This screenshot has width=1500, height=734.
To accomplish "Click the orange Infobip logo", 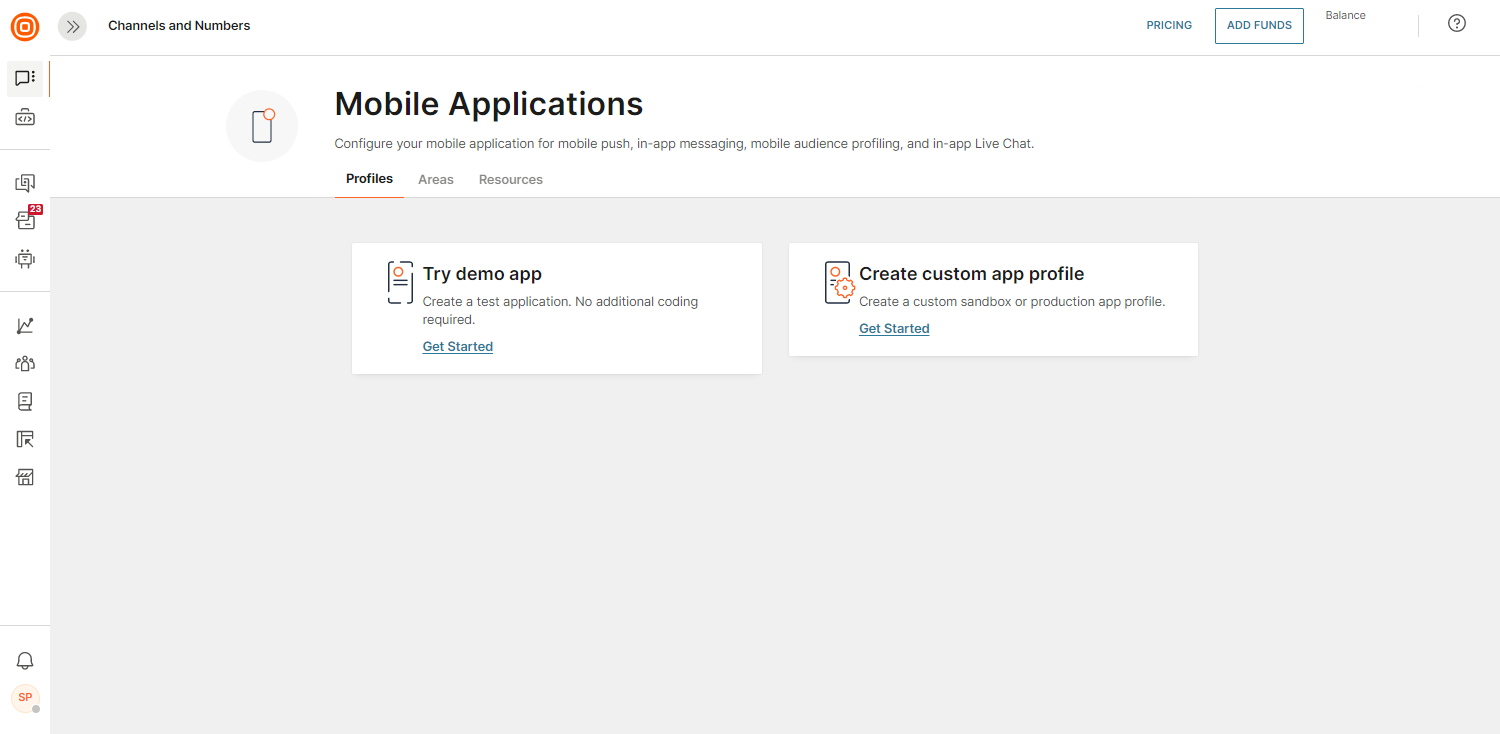I will (25, 27).
